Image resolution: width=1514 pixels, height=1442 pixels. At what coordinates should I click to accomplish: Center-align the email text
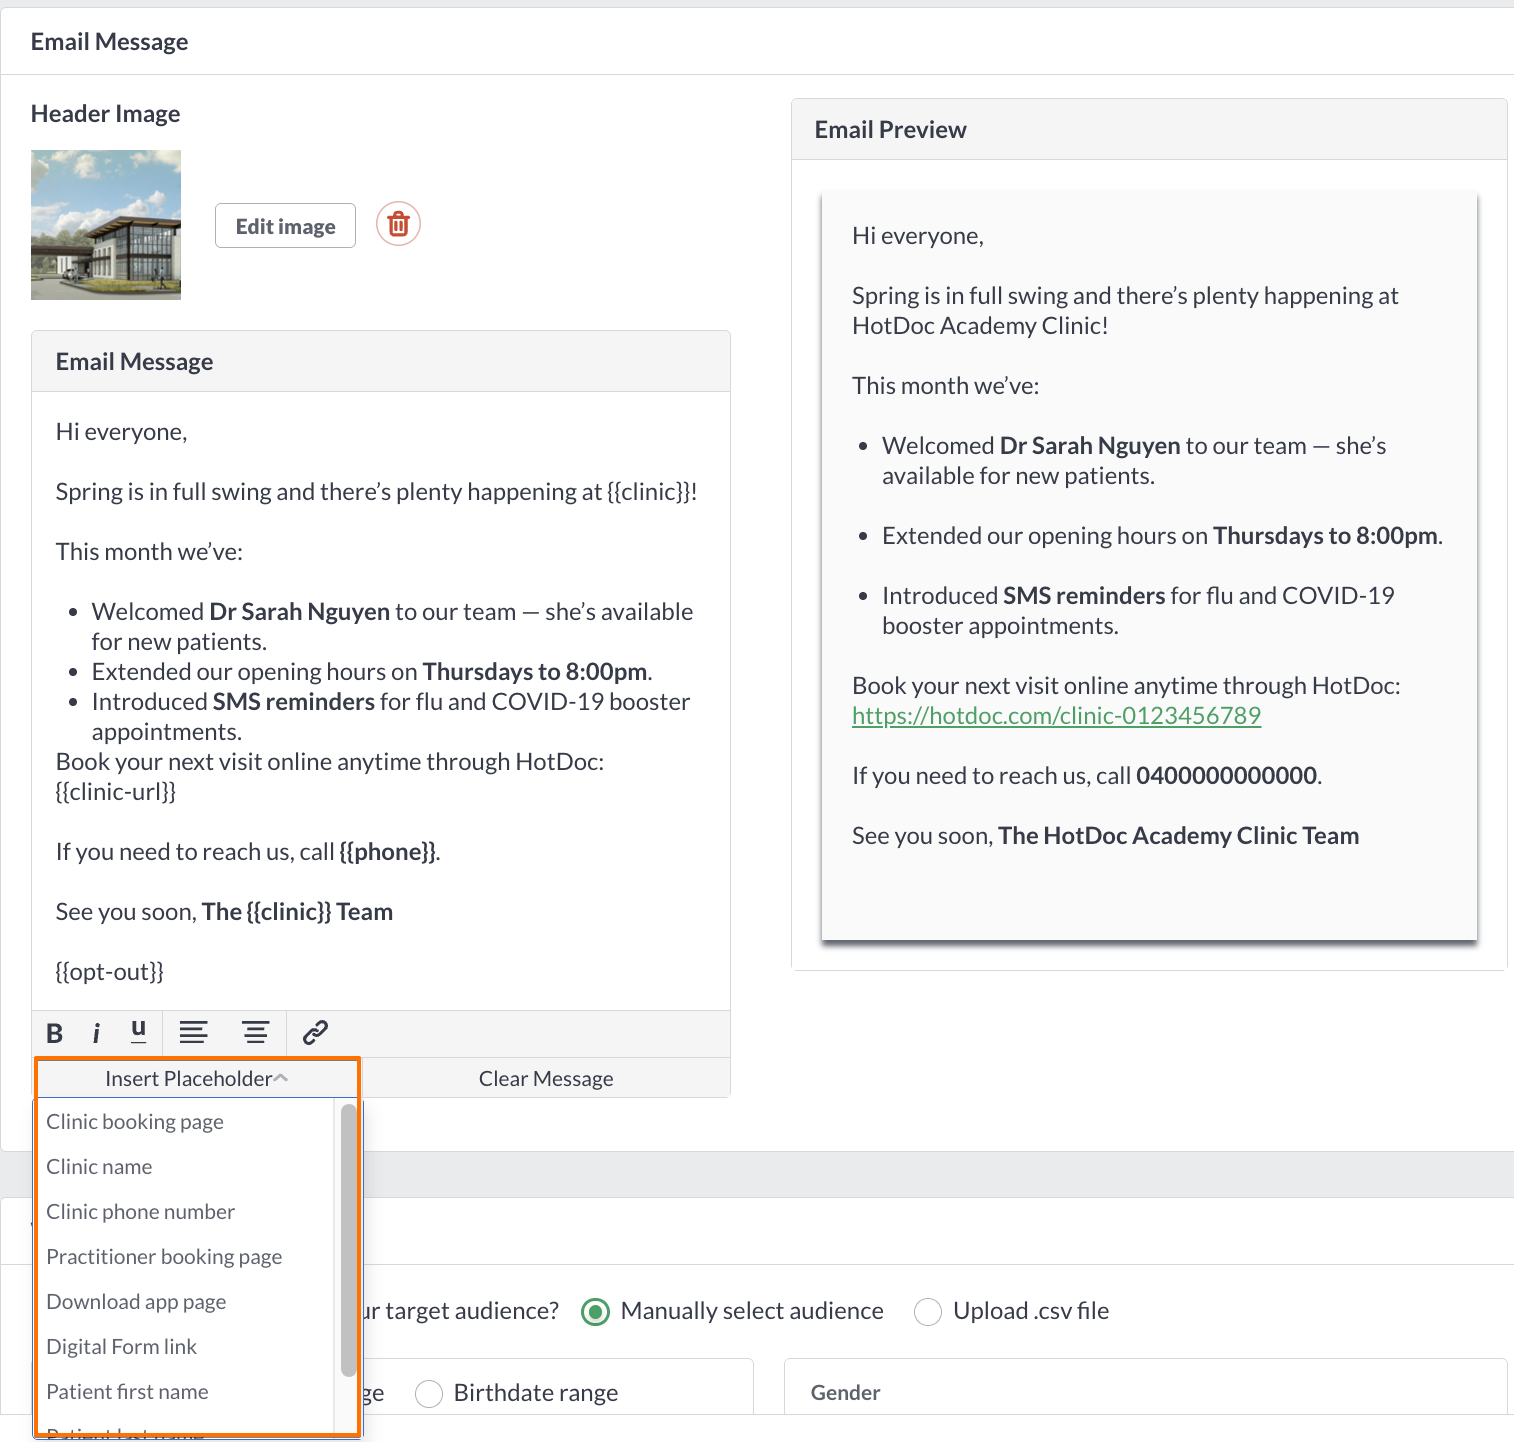255,1032
